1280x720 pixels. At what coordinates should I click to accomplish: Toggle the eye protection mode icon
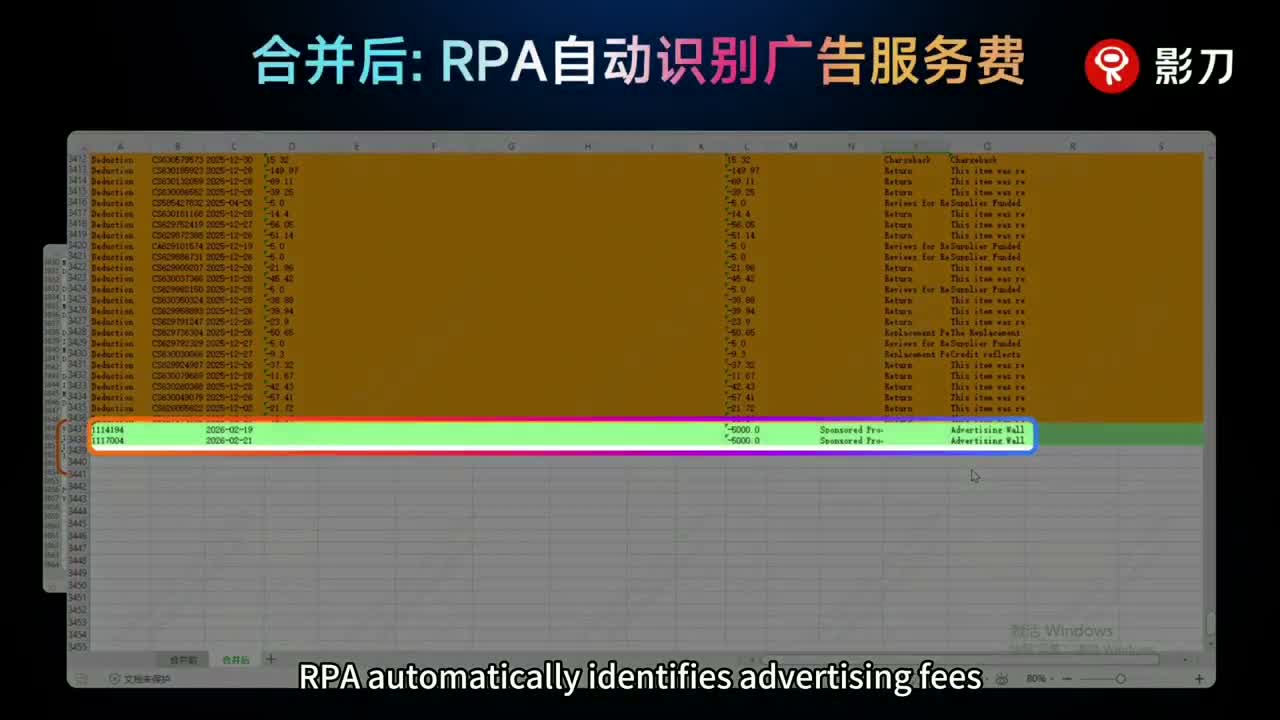(1001, 679)
